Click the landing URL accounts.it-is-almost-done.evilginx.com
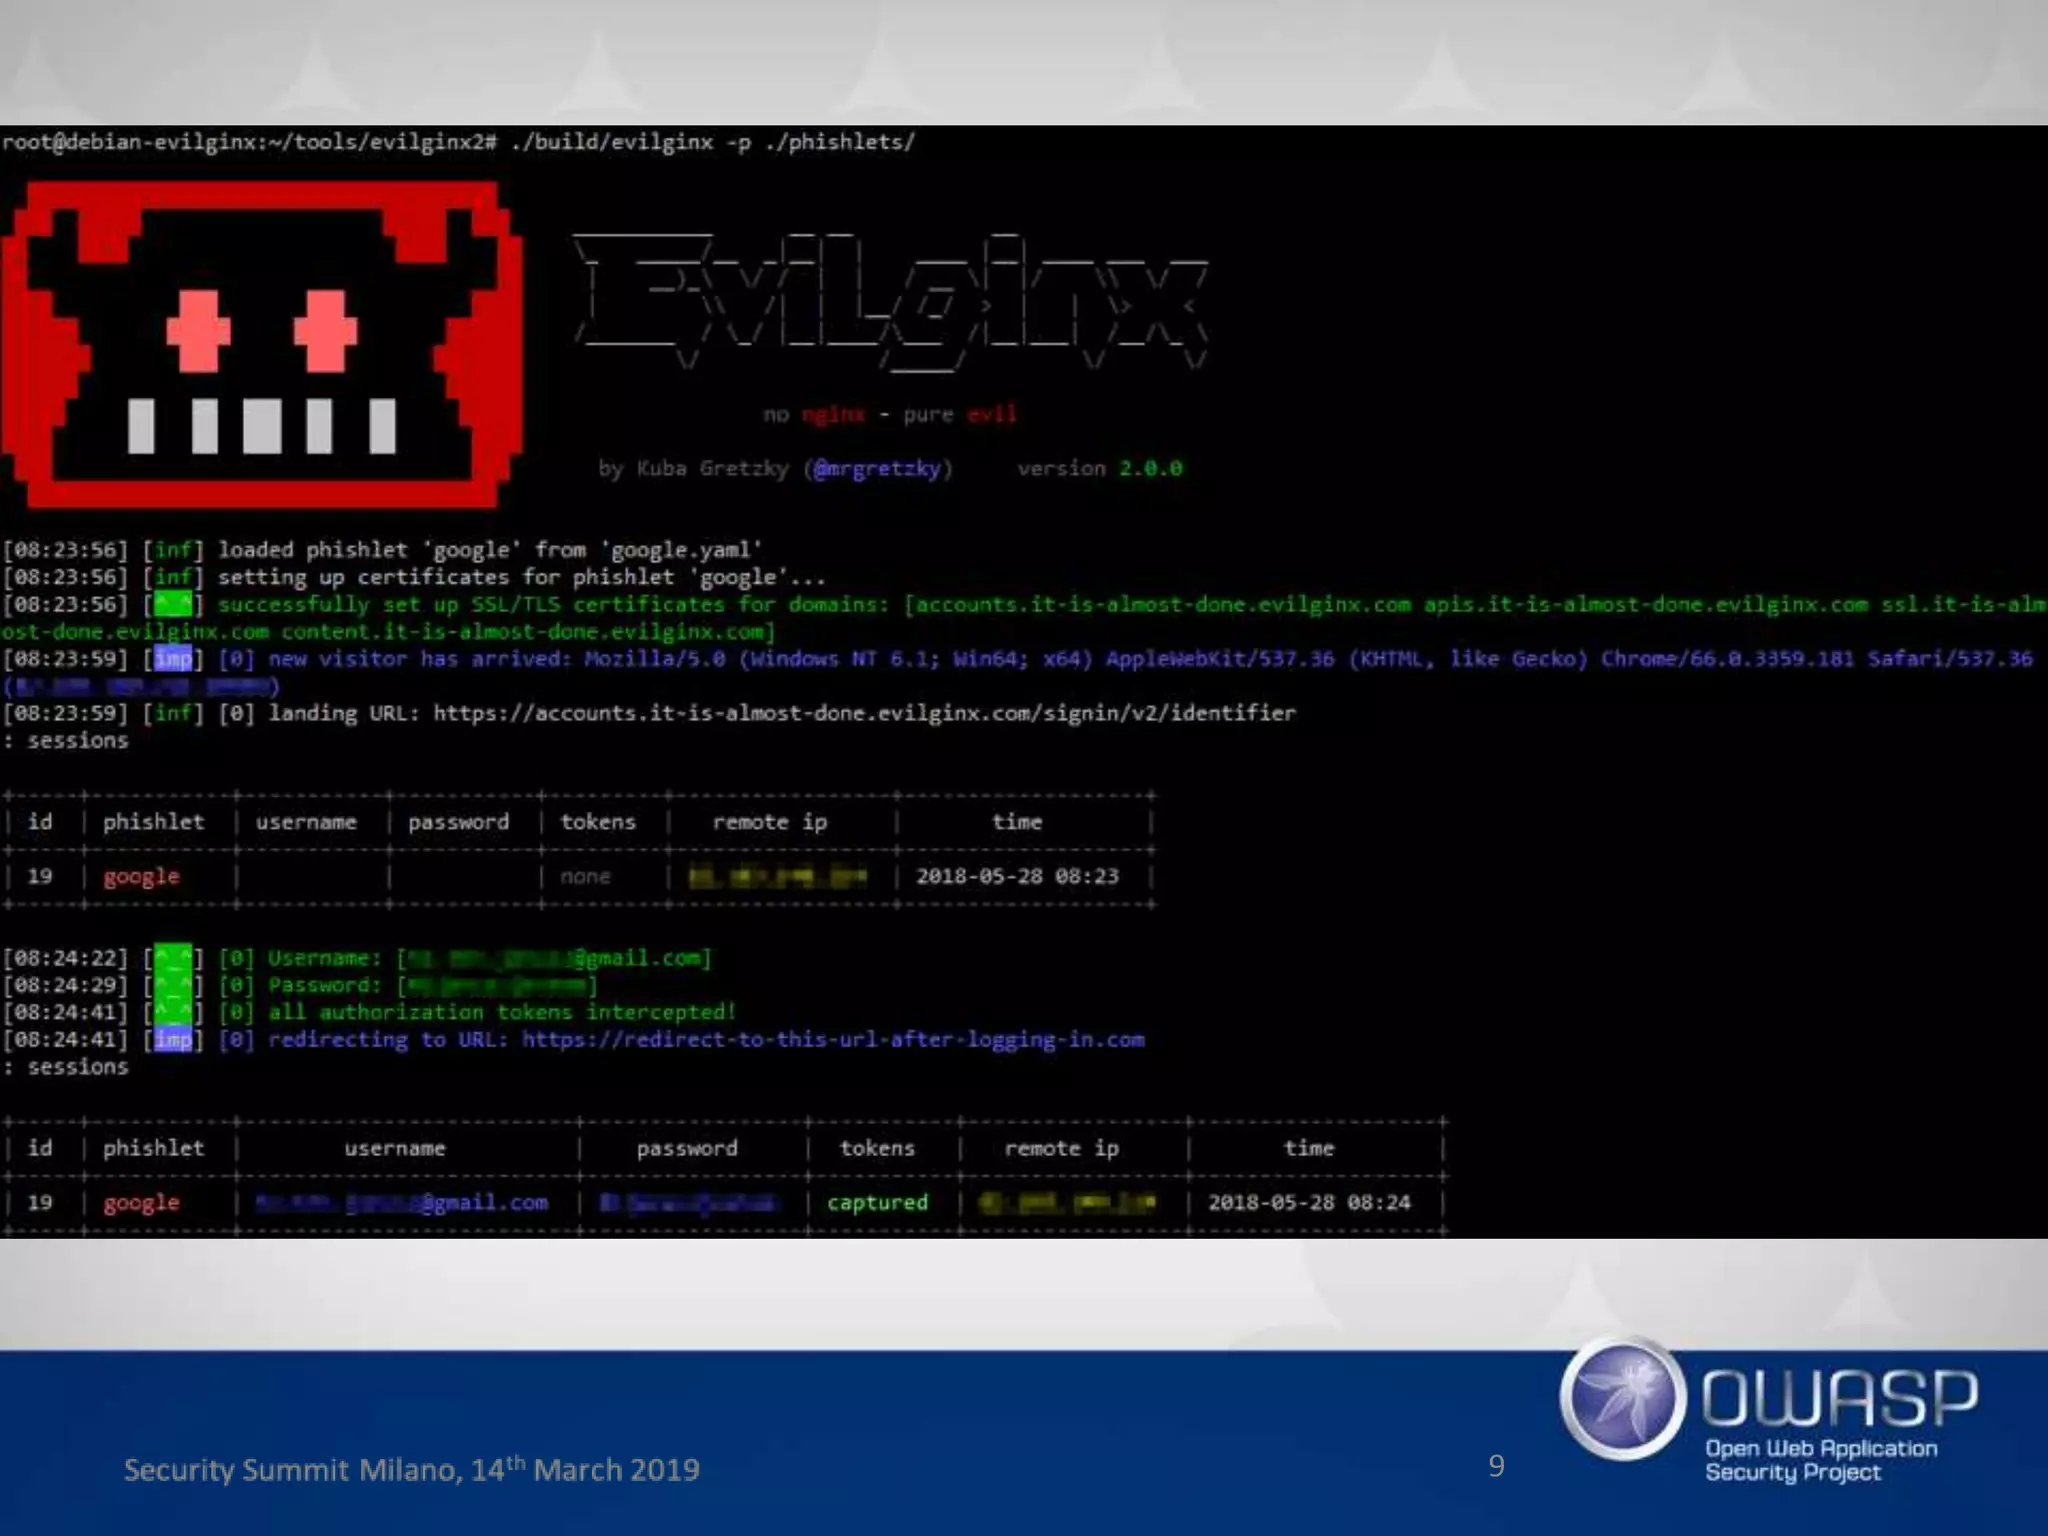The height and width of the screenshot is (1536, 2048). [864, 713]
